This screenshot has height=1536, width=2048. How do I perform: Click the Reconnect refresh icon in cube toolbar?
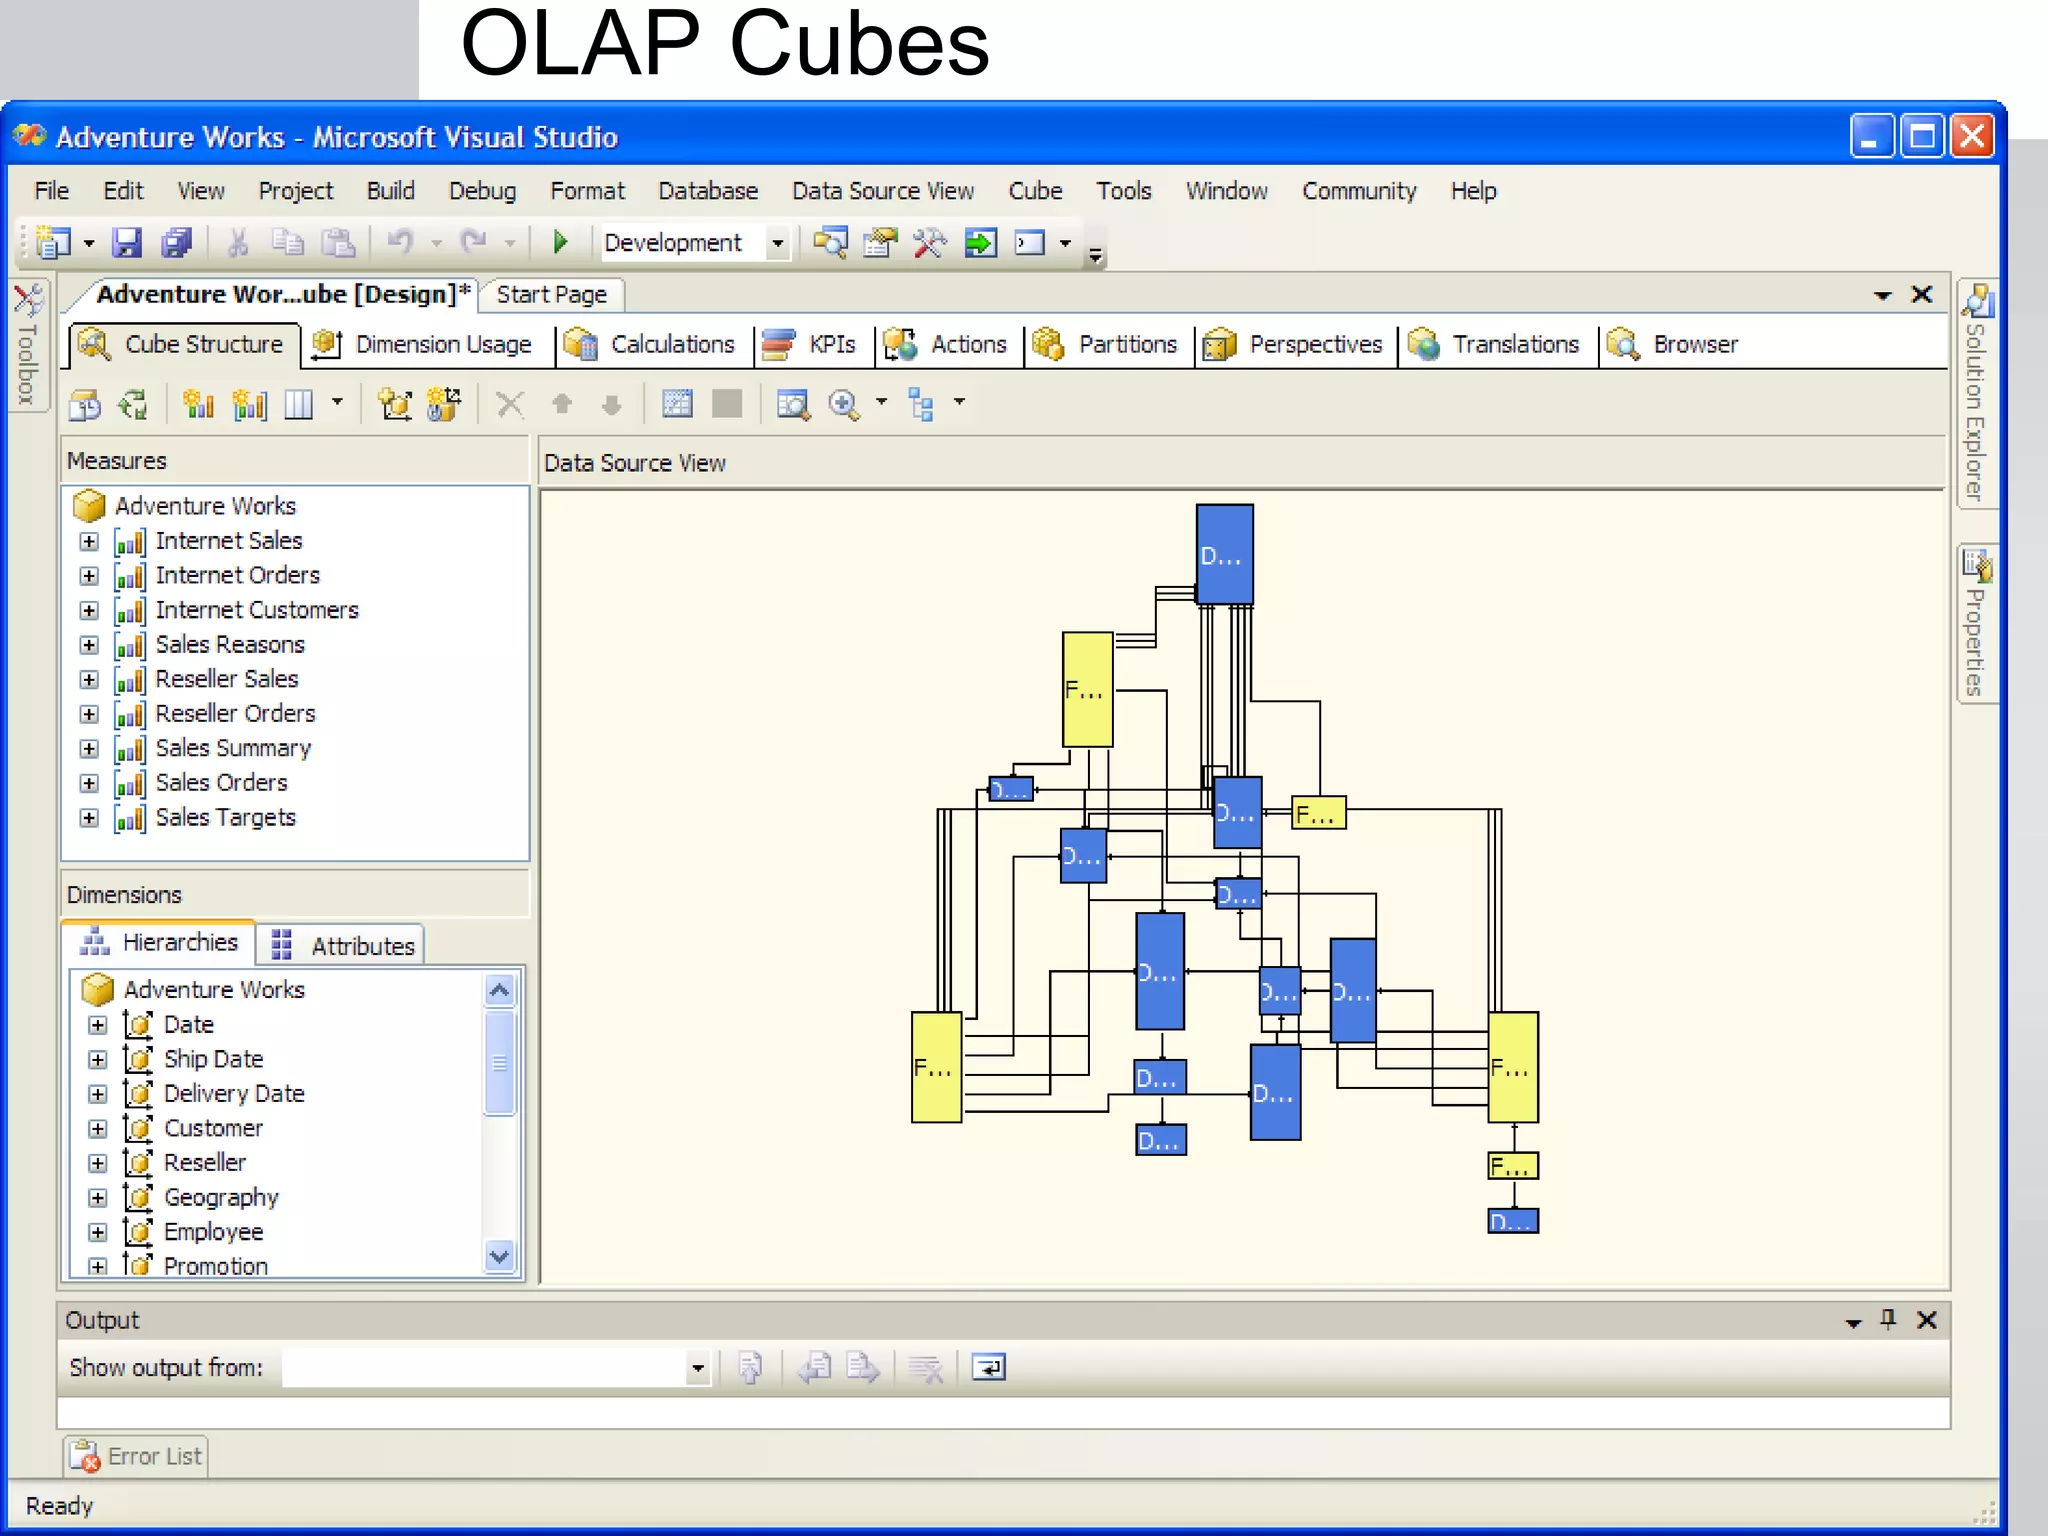click(133, 404)
